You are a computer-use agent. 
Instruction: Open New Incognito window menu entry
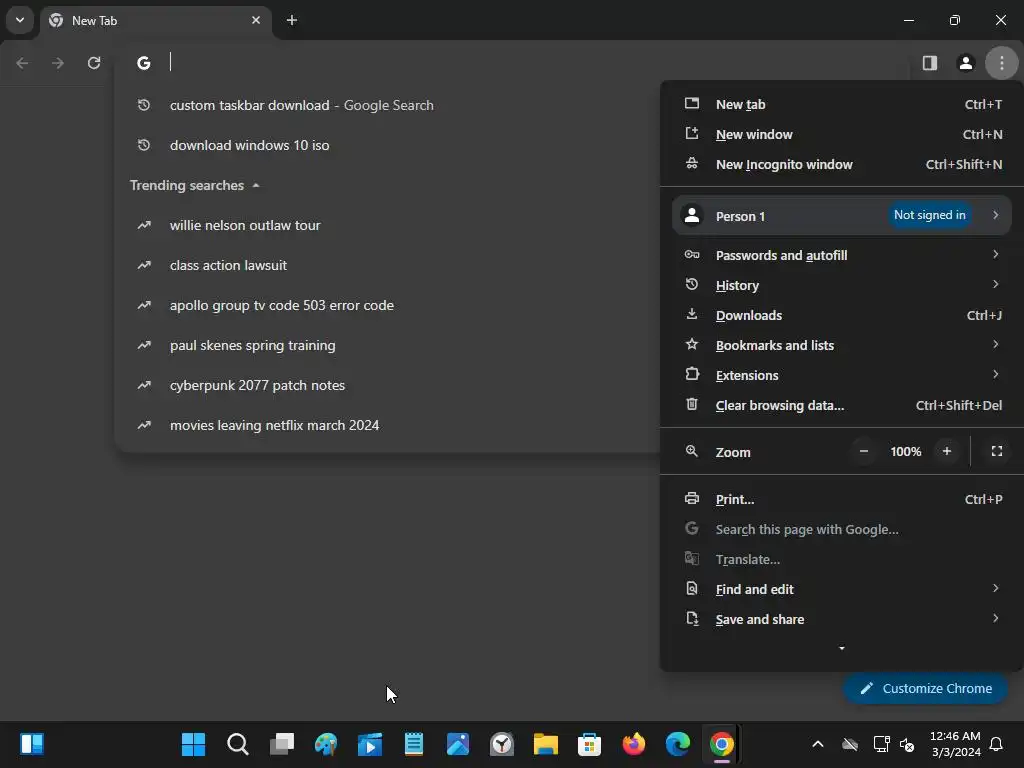[x=842, y=165]
